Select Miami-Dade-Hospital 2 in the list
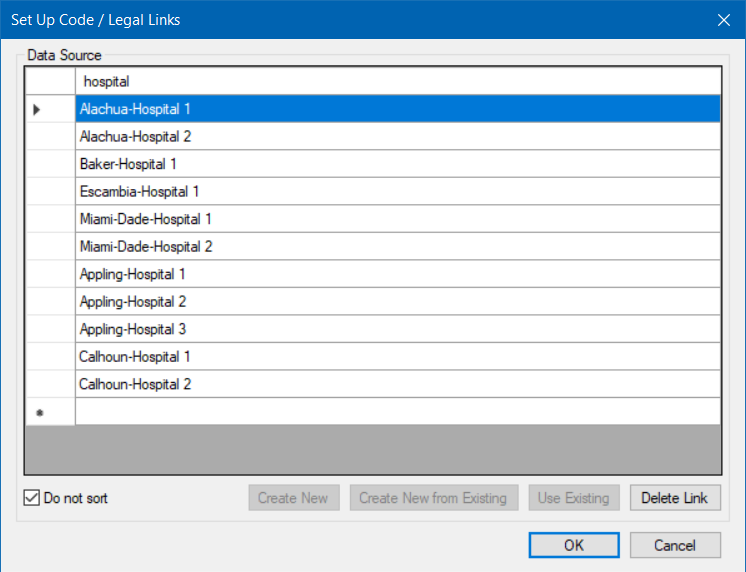The image size is (746, 572). pyautogui.click(x=397, y=246)
